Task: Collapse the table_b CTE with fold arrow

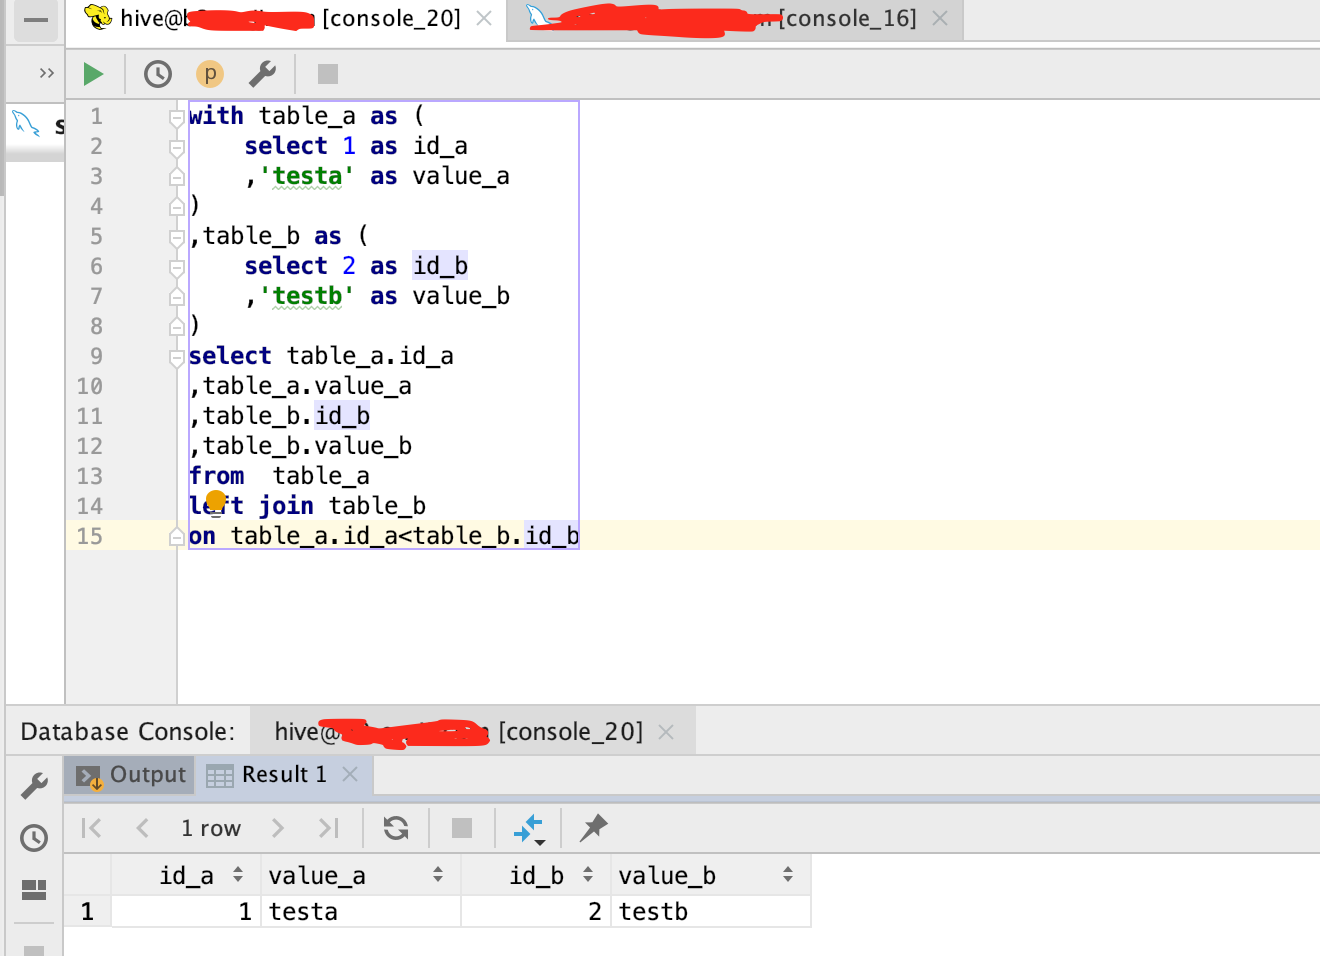Action: pyautogui.click(x=176, y=236)
